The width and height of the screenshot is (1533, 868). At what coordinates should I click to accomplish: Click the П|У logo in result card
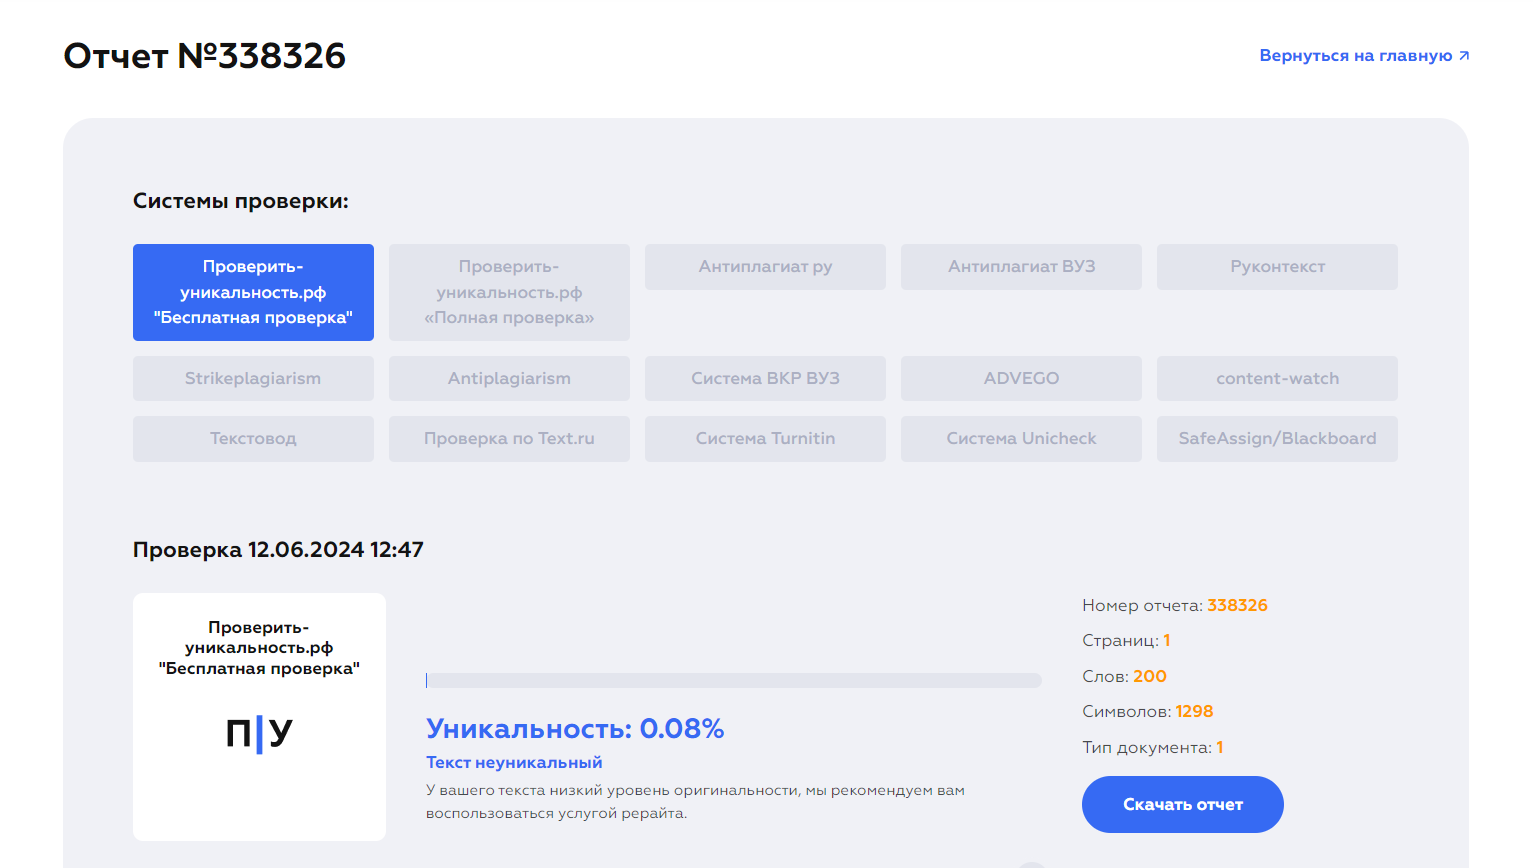click(x=259, y=733)
